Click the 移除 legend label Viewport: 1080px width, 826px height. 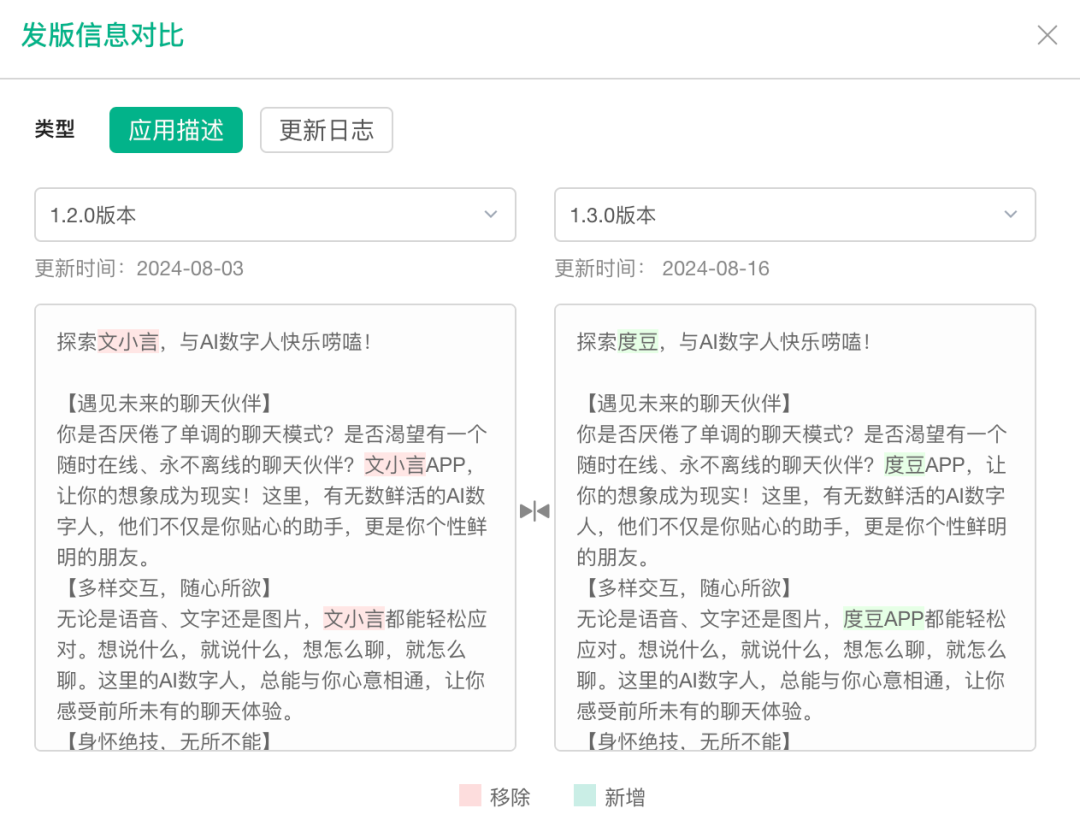click(x=510, y=797)
